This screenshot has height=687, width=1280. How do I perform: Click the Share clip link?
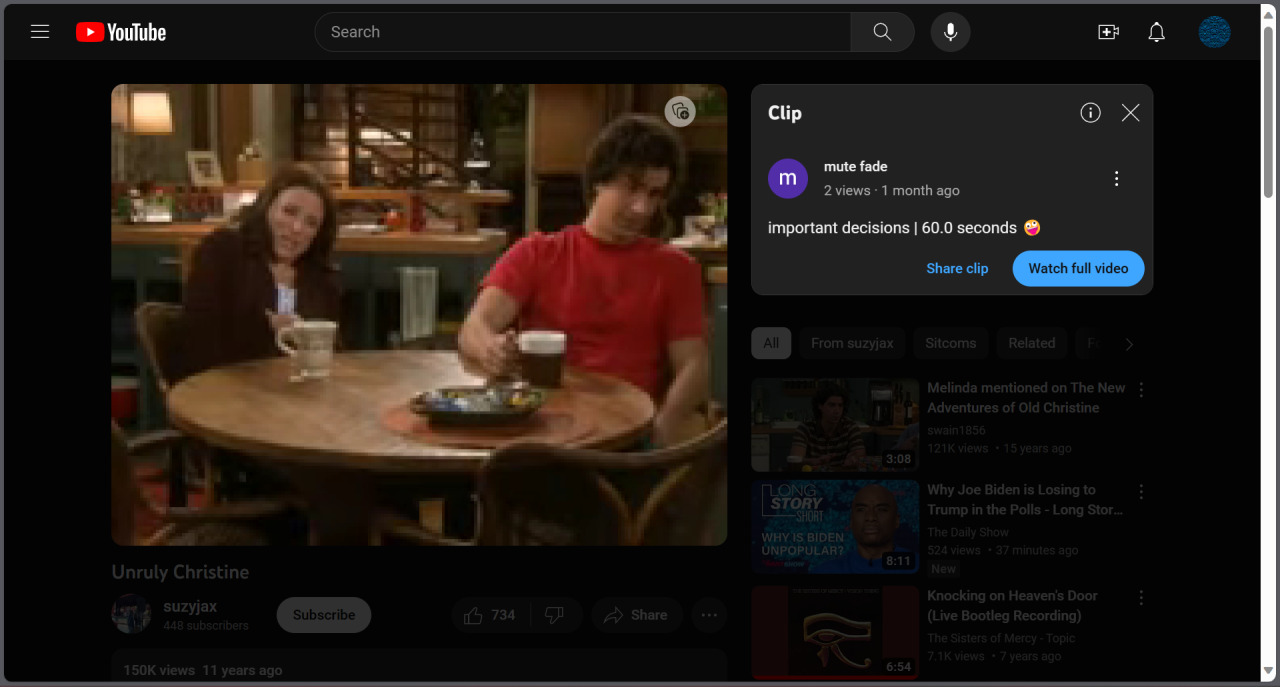pos(957,268)
